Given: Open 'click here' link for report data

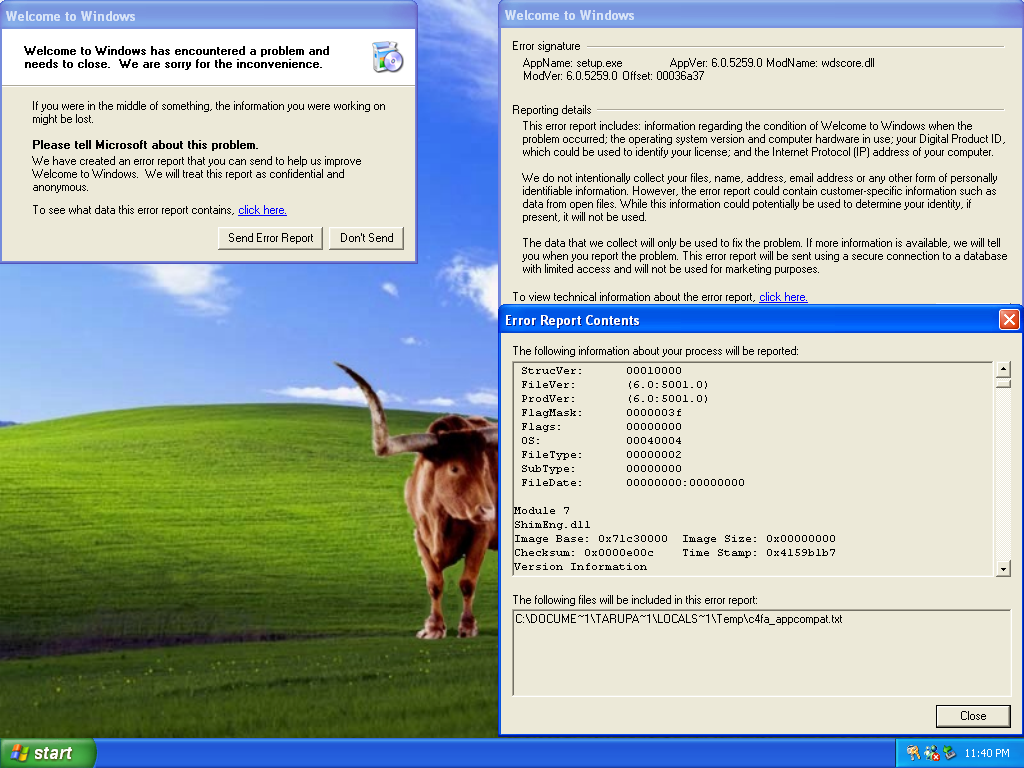Looking at the screenshot, I should pos(263,210).
